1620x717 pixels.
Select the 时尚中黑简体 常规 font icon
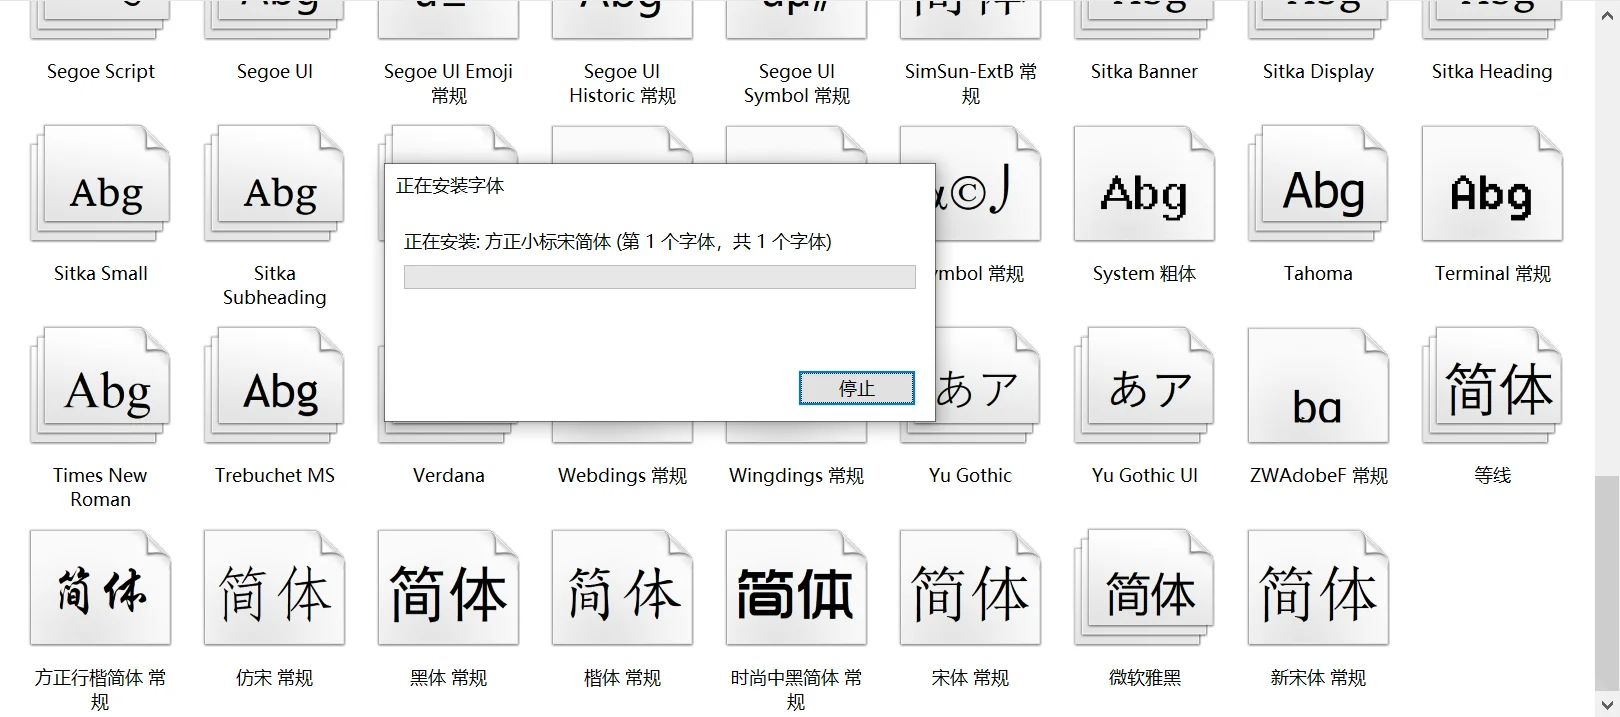coord(796,588)
